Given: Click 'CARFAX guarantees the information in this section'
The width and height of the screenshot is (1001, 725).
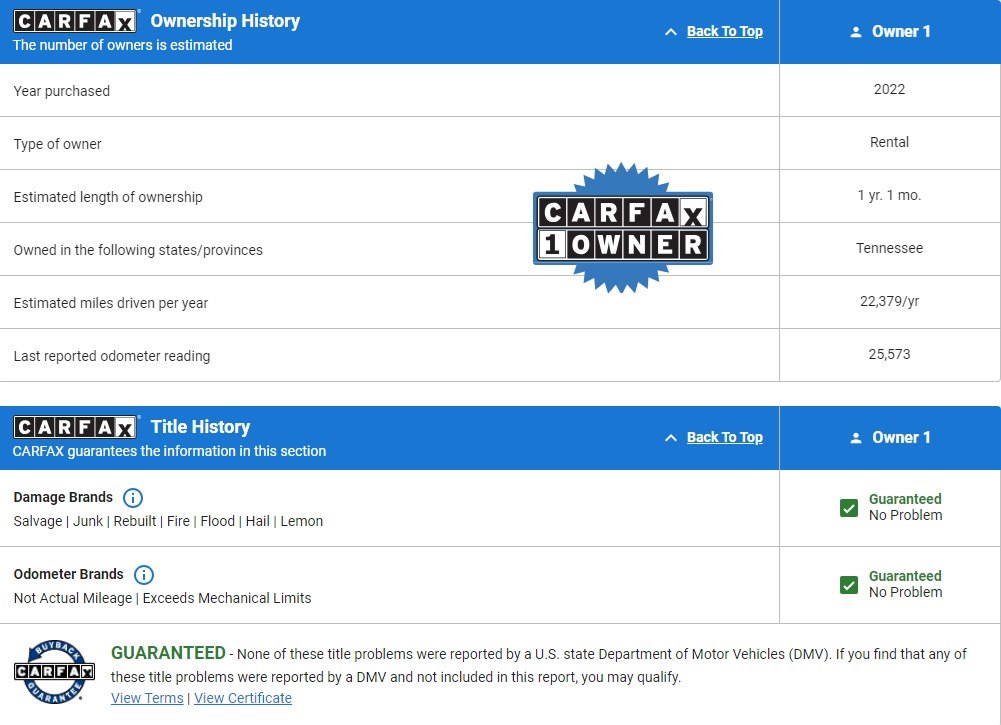Looking at the screenshot, I should (169, 451).
